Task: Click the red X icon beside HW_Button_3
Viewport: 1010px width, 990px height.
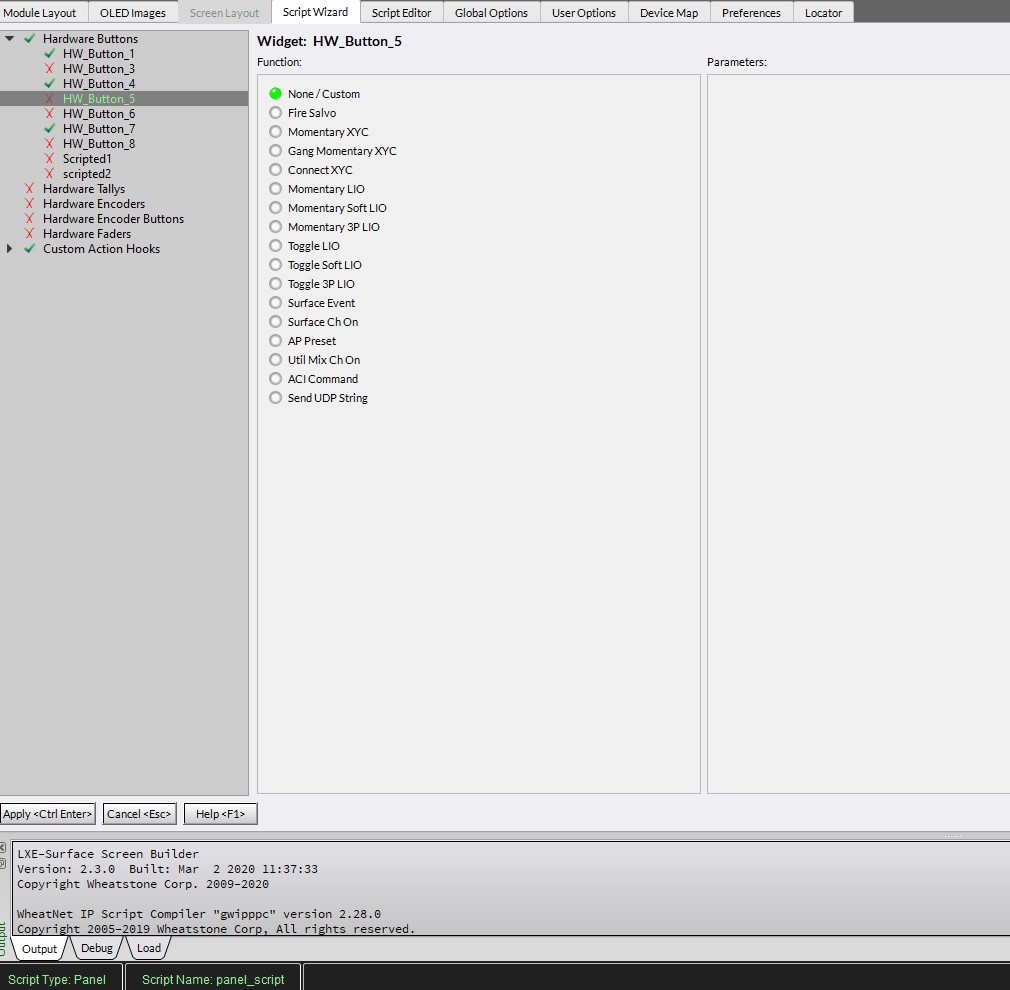Action: (50, 69)
